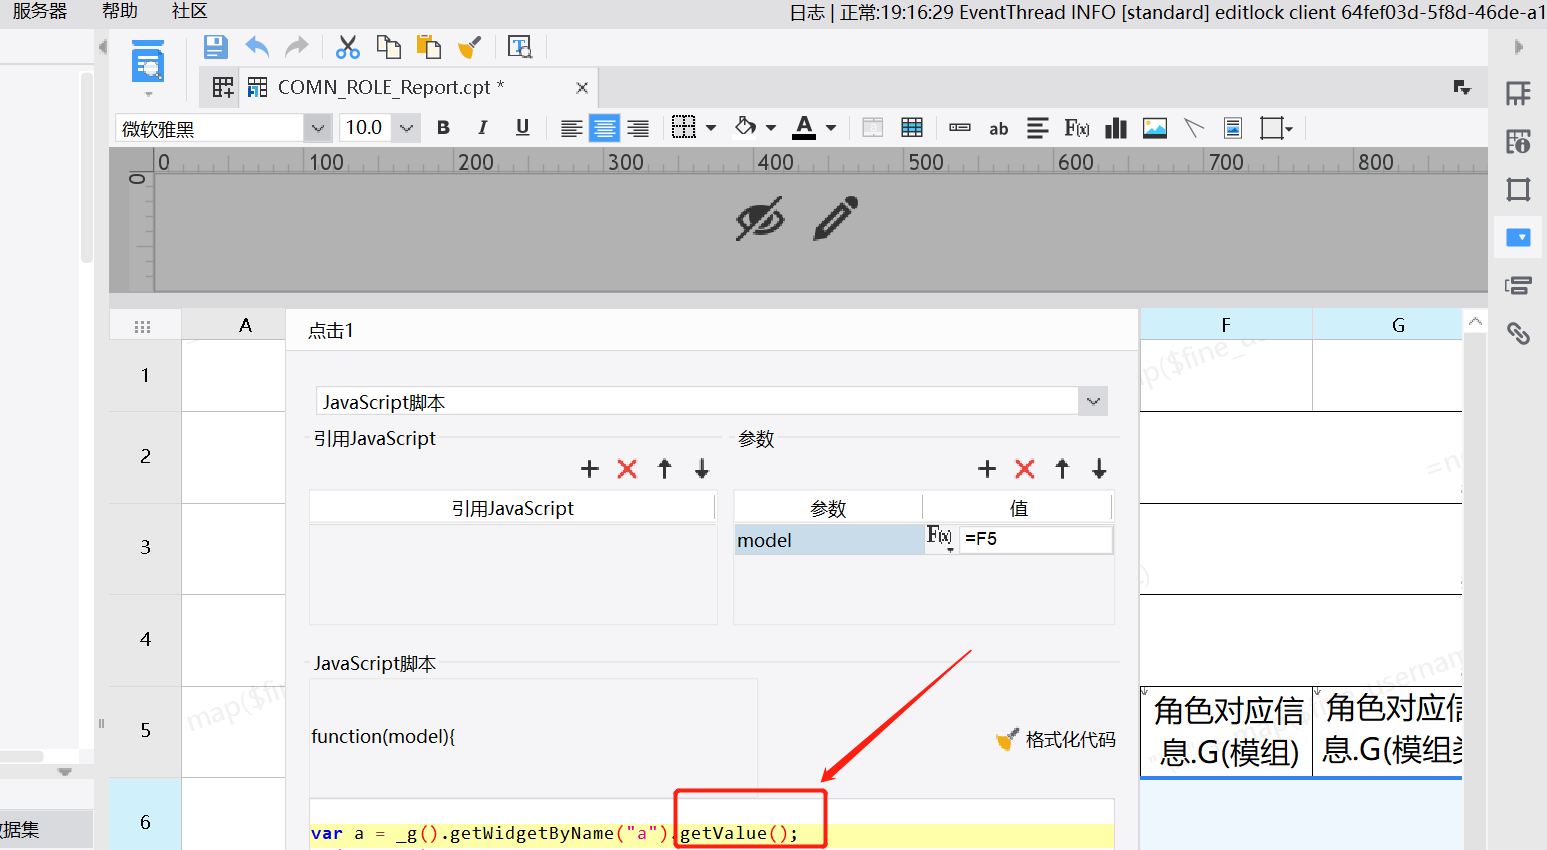Click the fill color paint bucket

click(x=746, y=127)
